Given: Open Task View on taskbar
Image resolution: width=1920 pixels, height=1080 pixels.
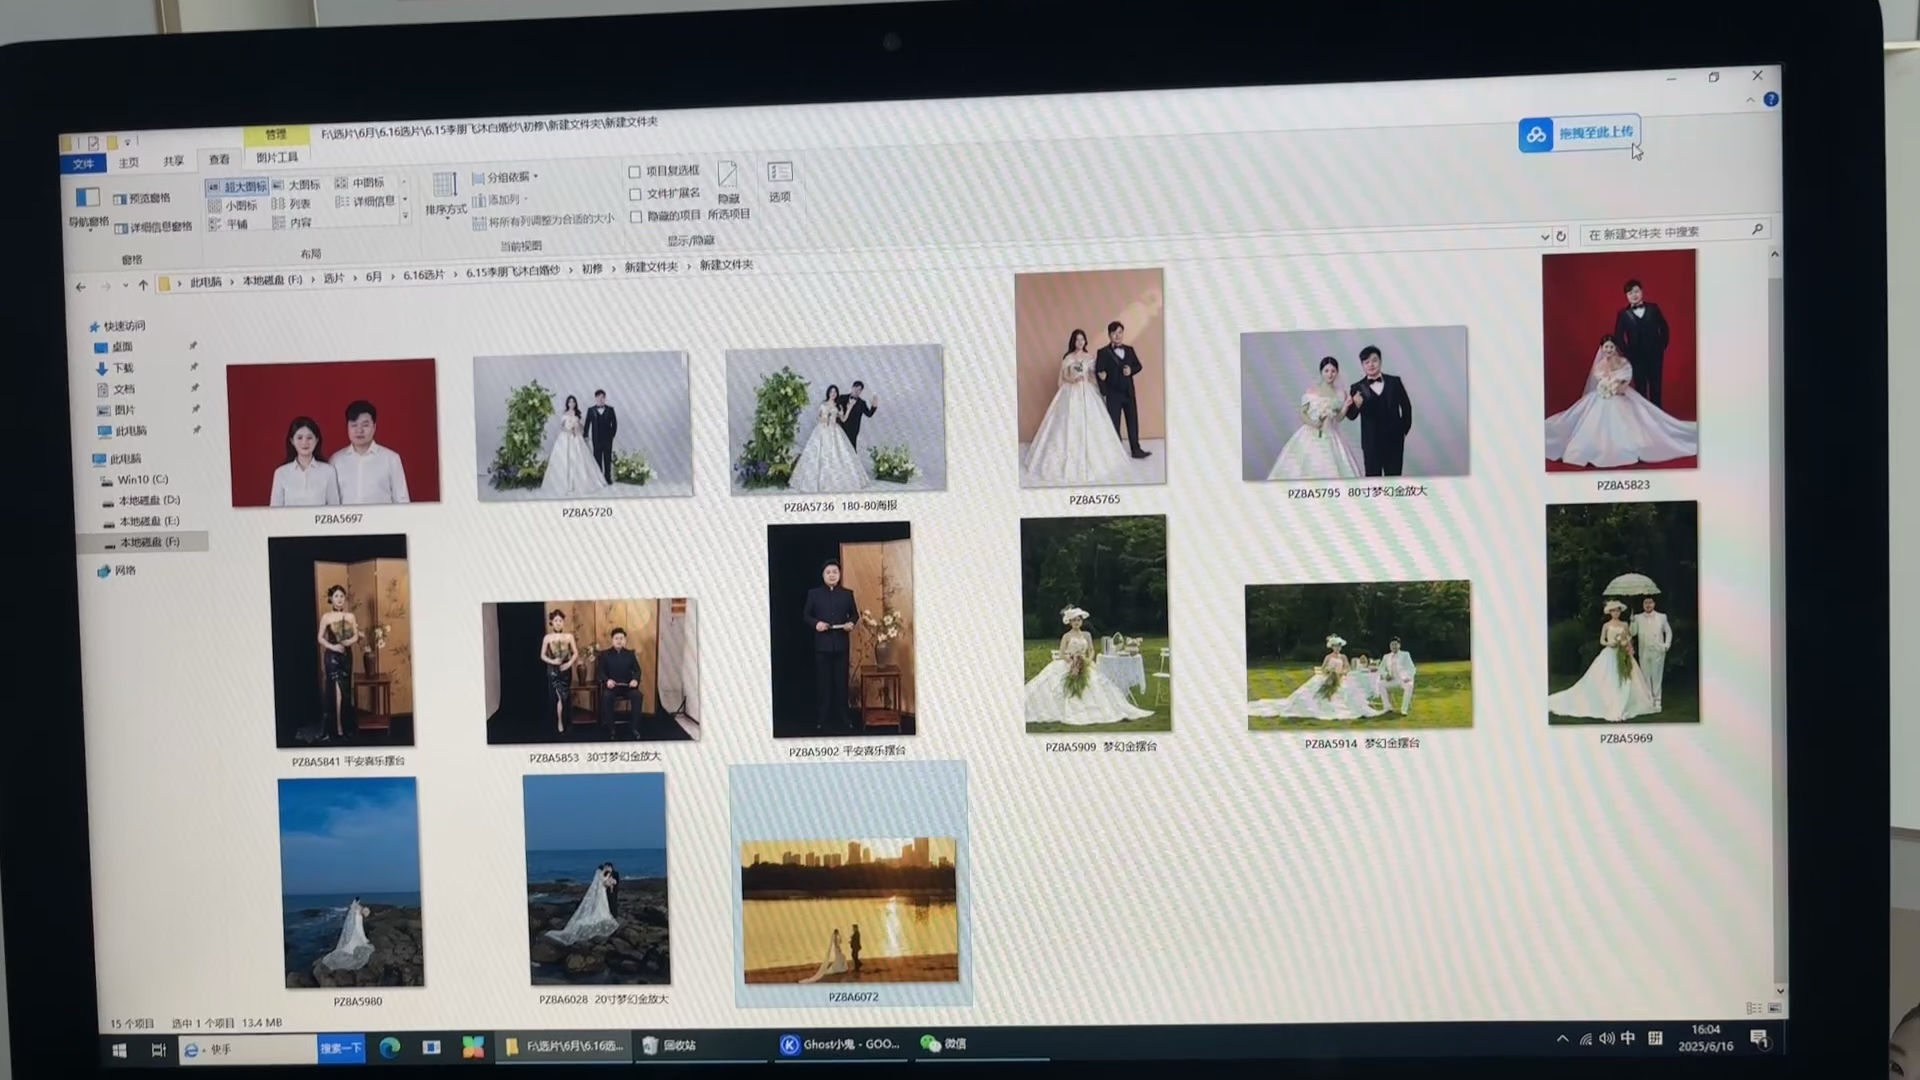Looking at the screenshot, I should (158, 1049).
